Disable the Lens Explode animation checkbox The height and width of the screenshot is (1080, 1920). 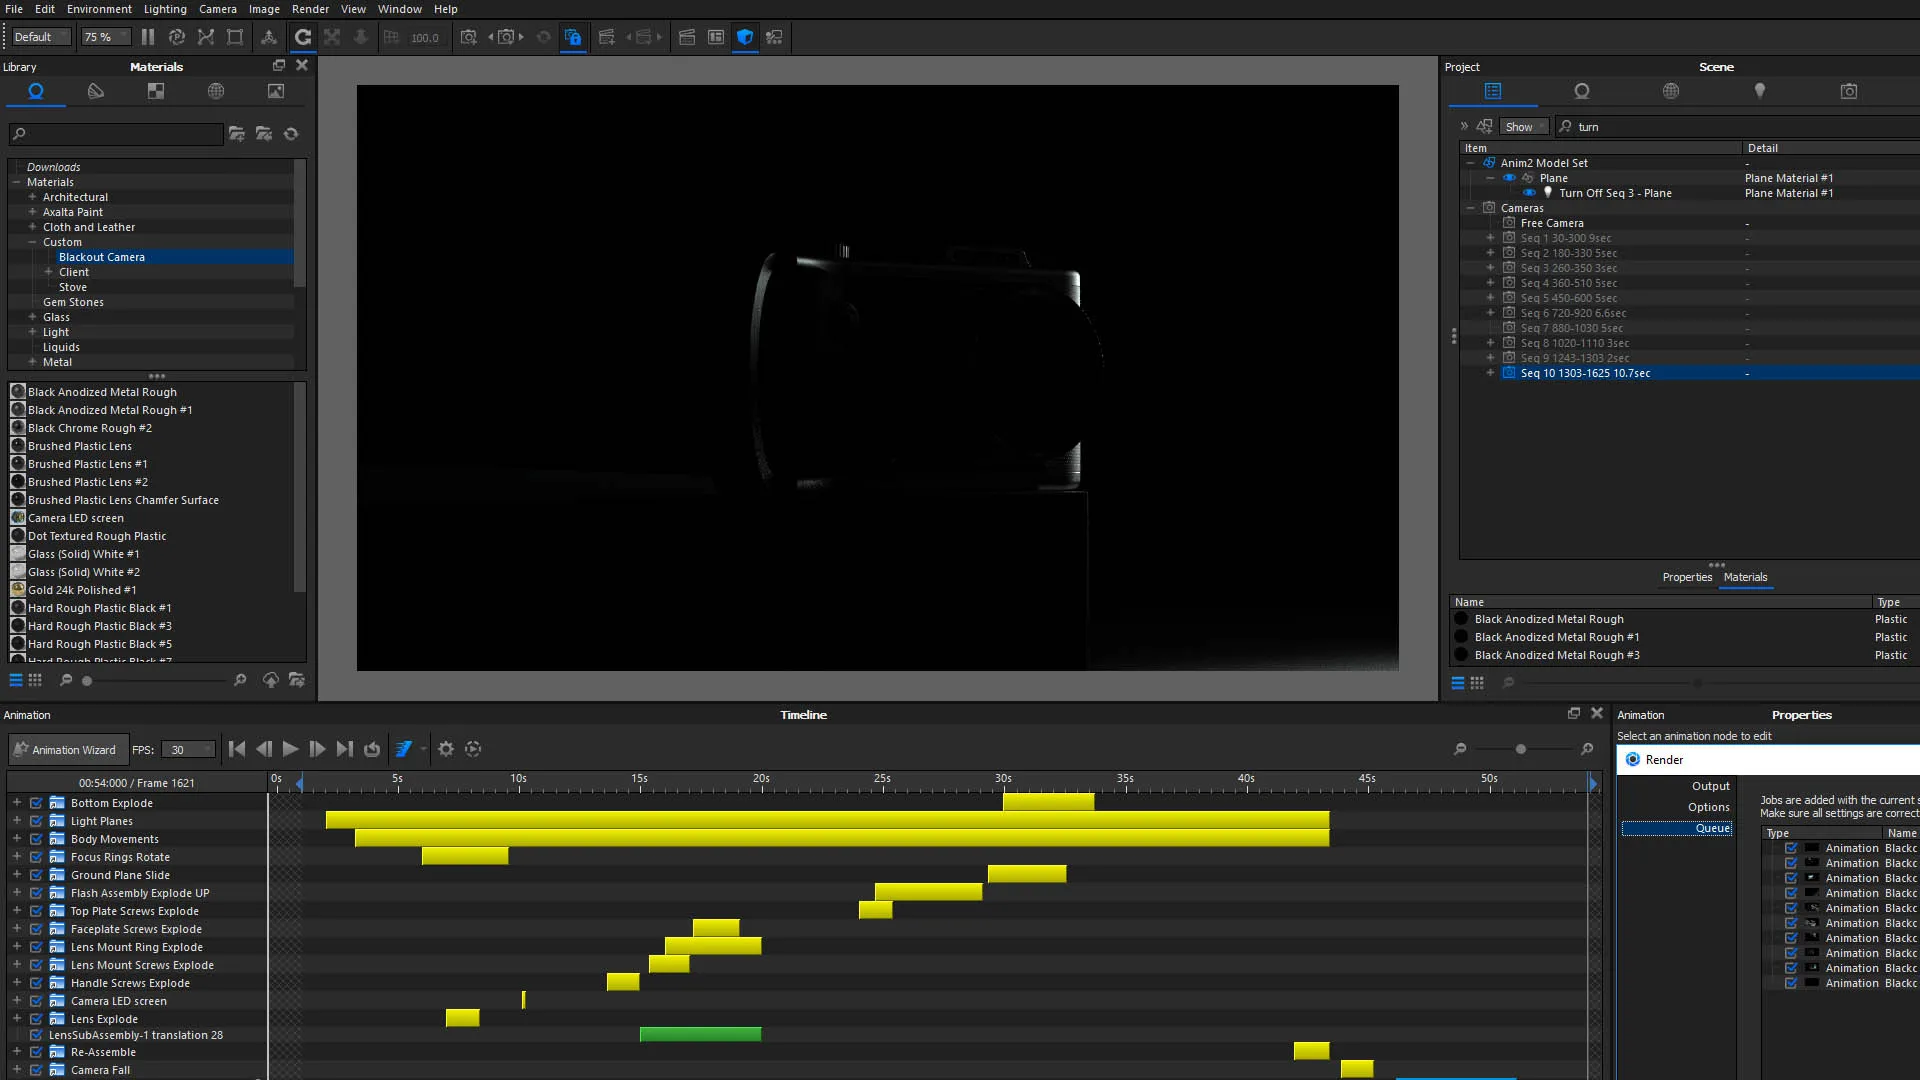coord(36,1019)
